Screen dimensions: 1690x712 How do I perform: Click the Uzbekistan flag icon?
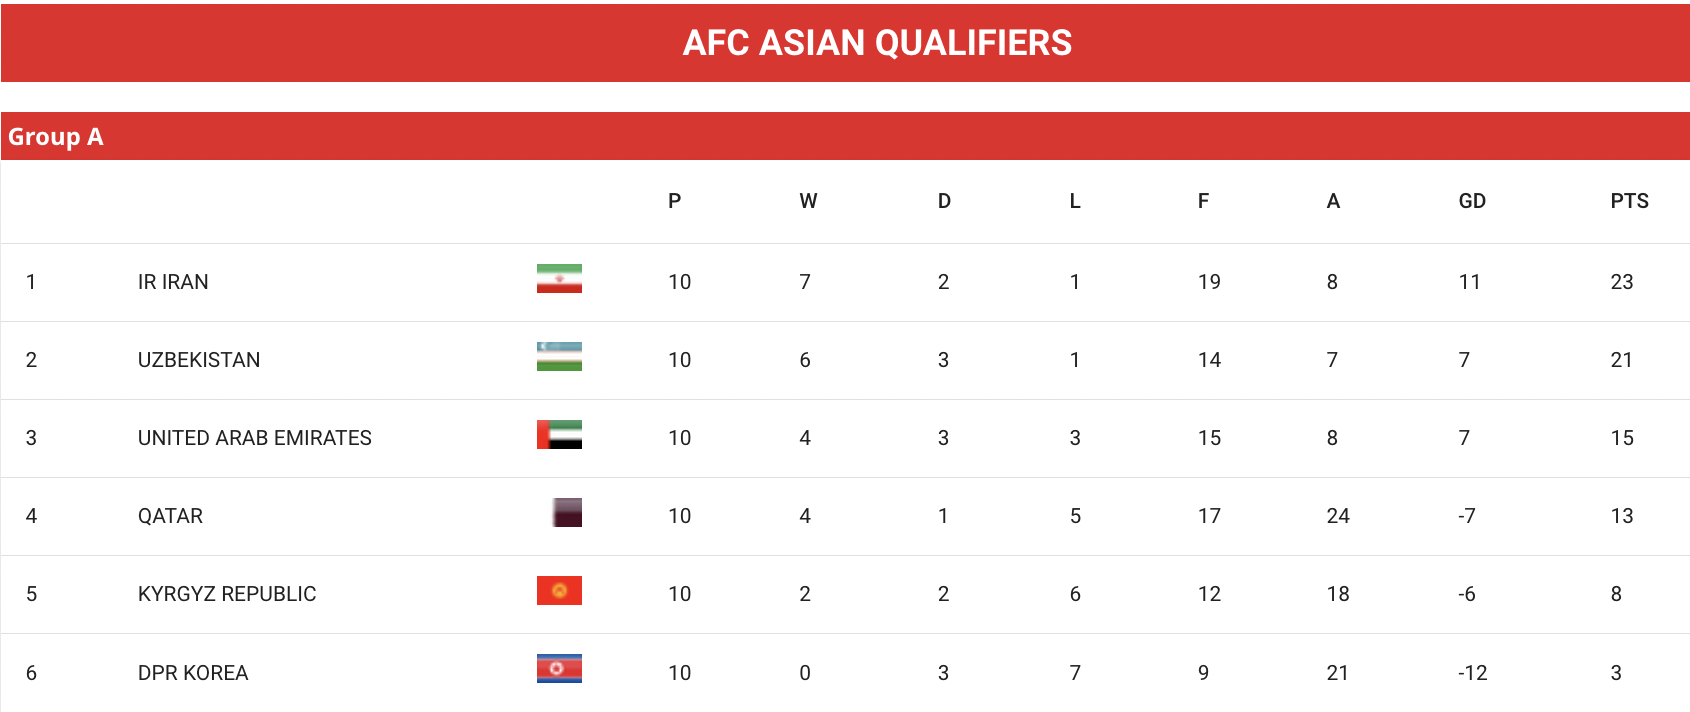coord(559,356)
